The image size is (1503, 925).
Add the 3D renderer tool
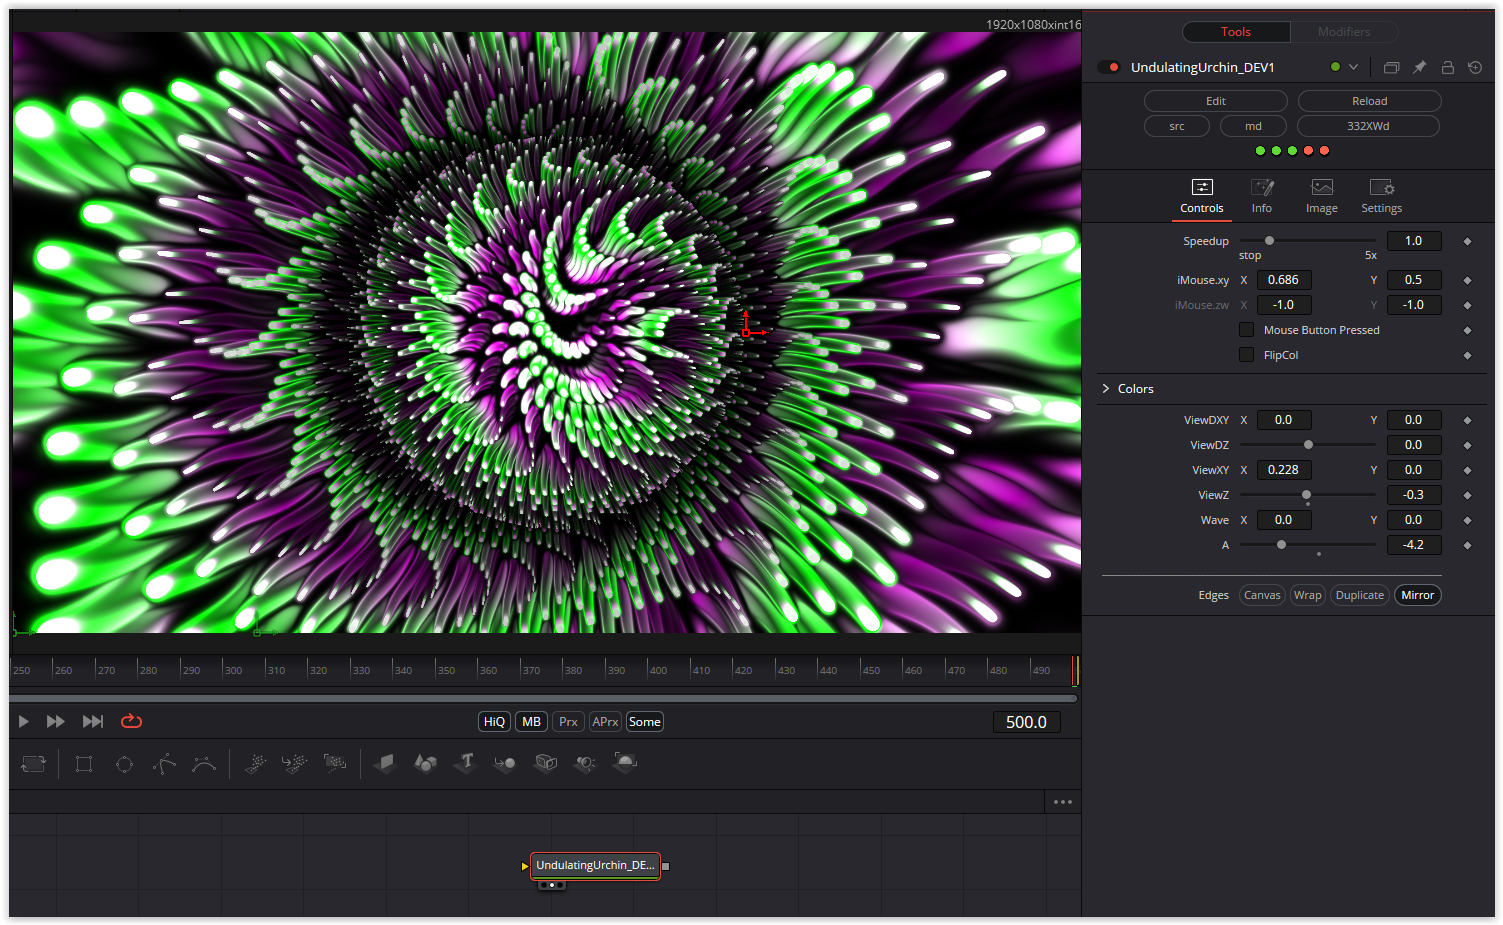click(625, 764)
